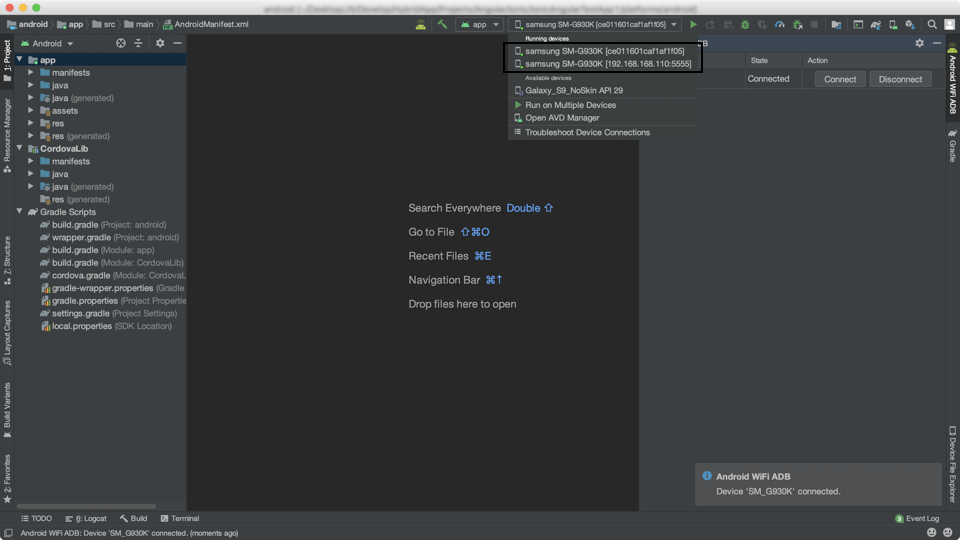Collapse the app module node
960x540 pixels.
(x=20, y=59)
